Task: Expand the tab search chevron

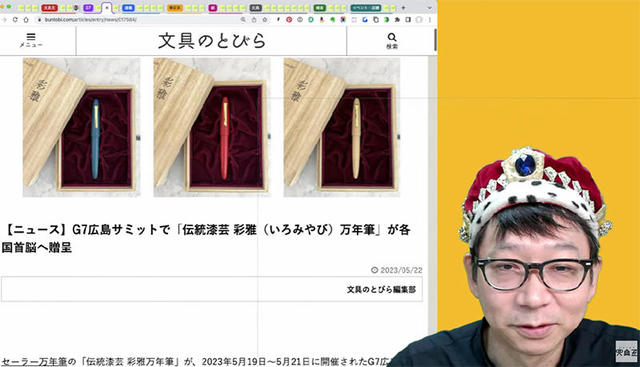Action: tap(429, 8)
